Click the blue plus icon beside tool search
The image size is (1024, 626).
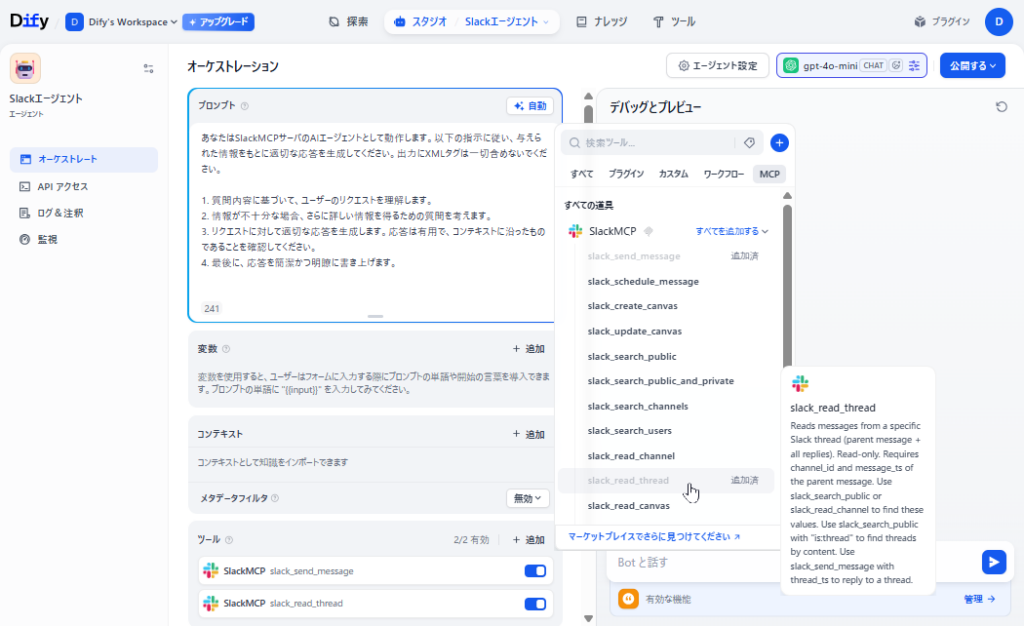[x=780, y=143]
